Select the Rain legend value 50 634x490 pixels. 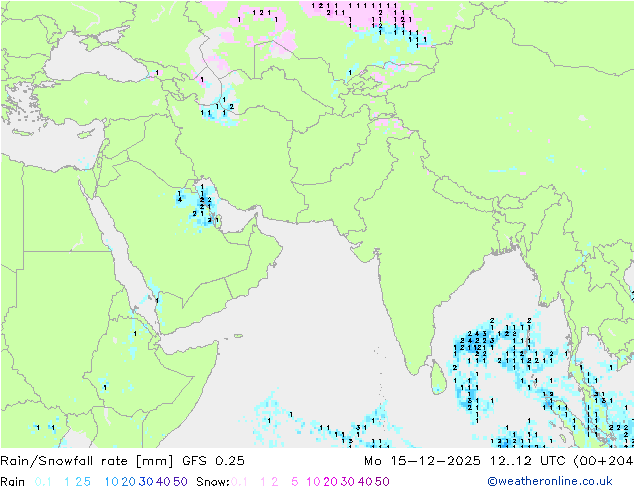[x=180, y=482]
